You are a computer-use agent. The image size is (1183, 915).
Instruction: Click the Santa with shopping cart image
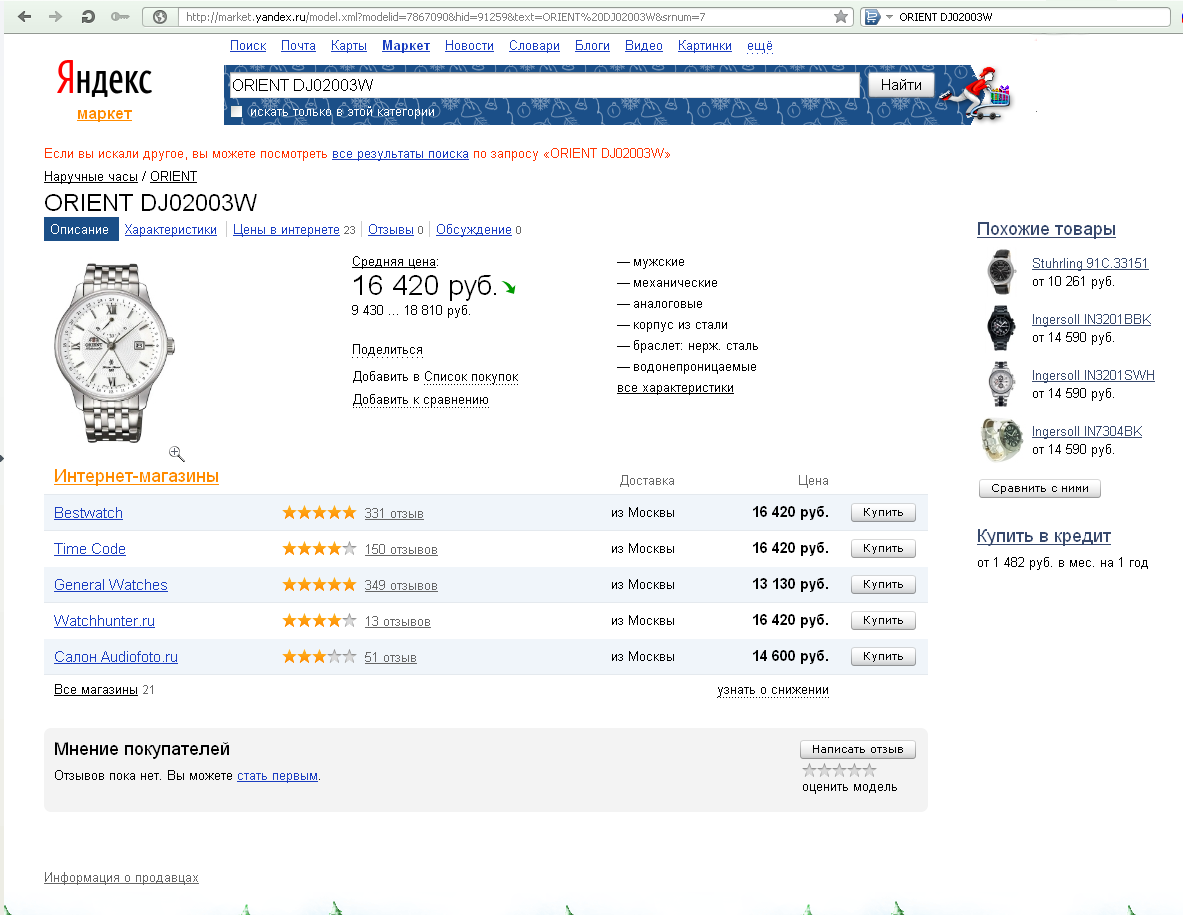point(977,94)
